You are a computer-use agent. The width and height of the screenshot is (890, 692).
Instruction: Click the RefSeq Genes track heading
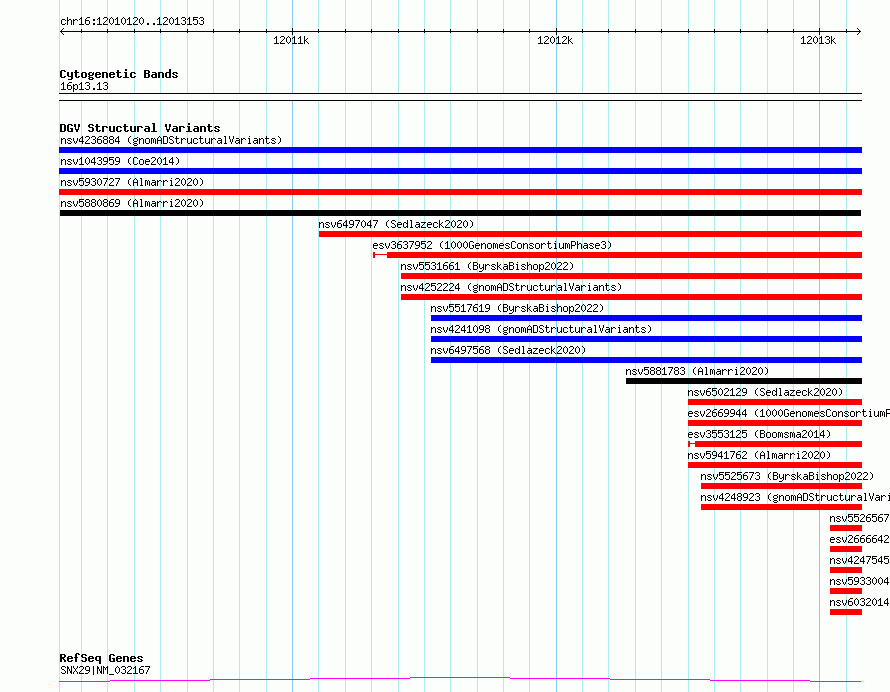(x=101, y=658)
